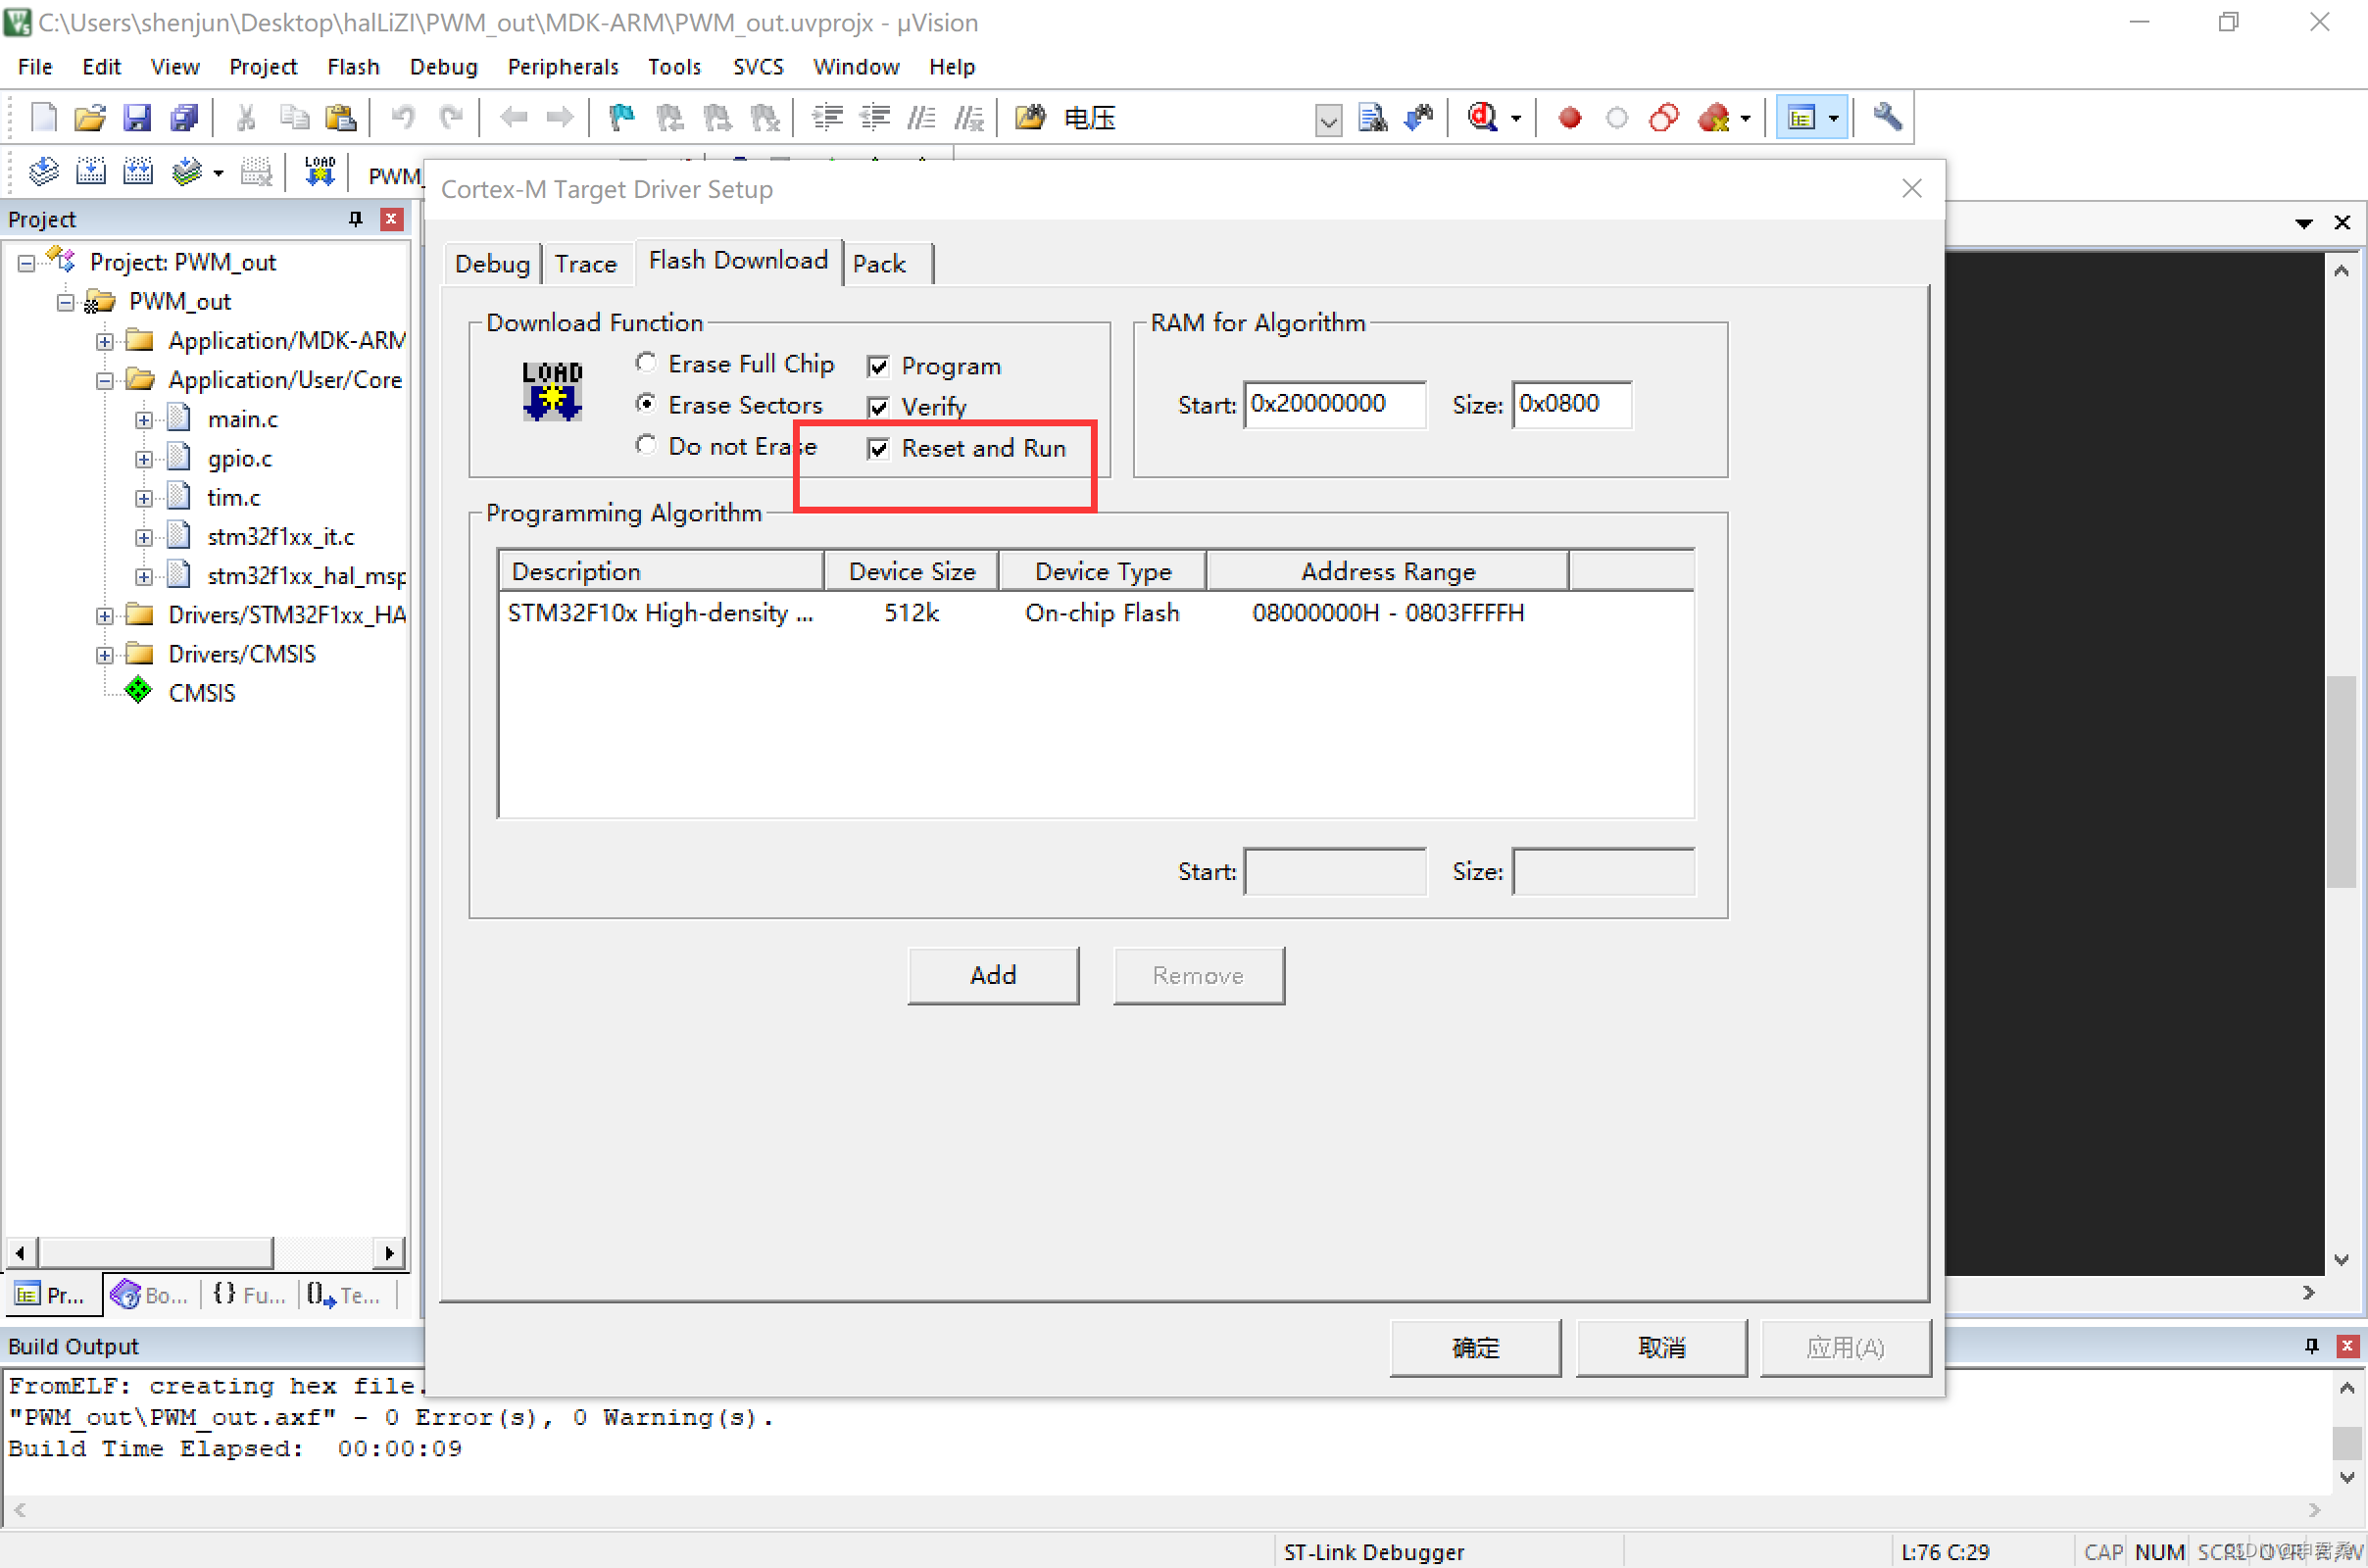The height and width of the screenshot is (1568, 2368).
Task: Insert breakpoint with red circle icon
Action: coord(1570,118)
